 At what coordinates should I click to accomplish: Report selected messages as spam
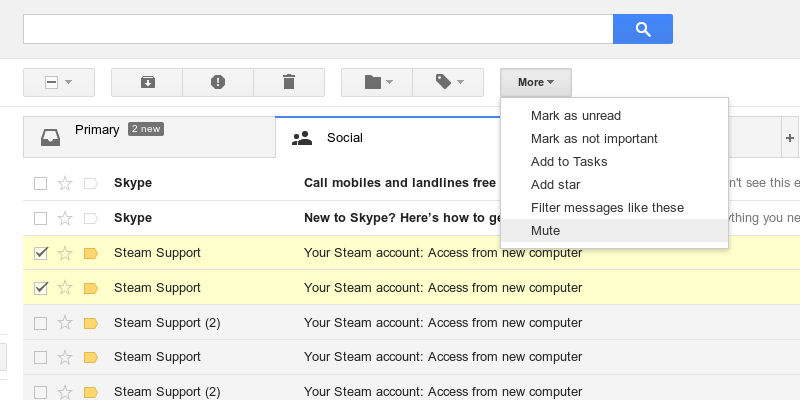[x=218, y=82]
